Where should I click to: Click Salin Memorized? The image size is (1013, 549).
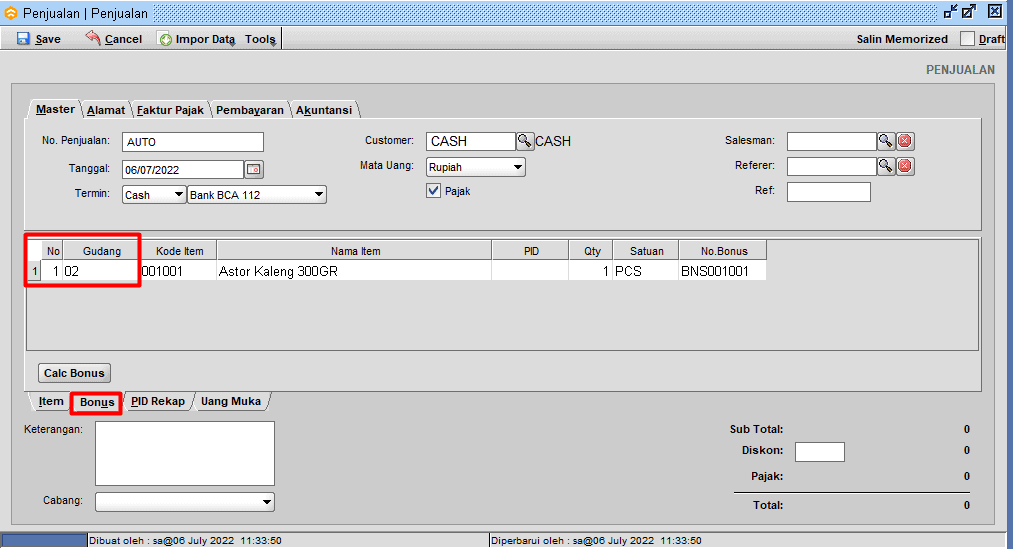[x=902, y=39]
